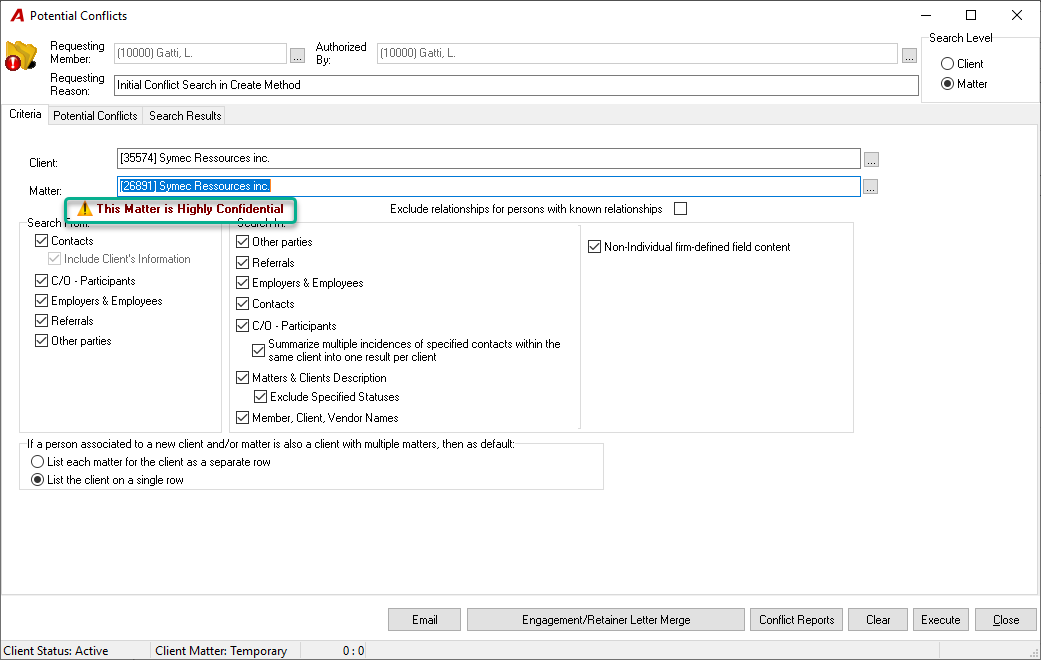Image resolution: width=1041 pixels, height=660 pixels.
Task: Uncheck Non-Individual firm-defined field content
Action: tap(594, 247)
